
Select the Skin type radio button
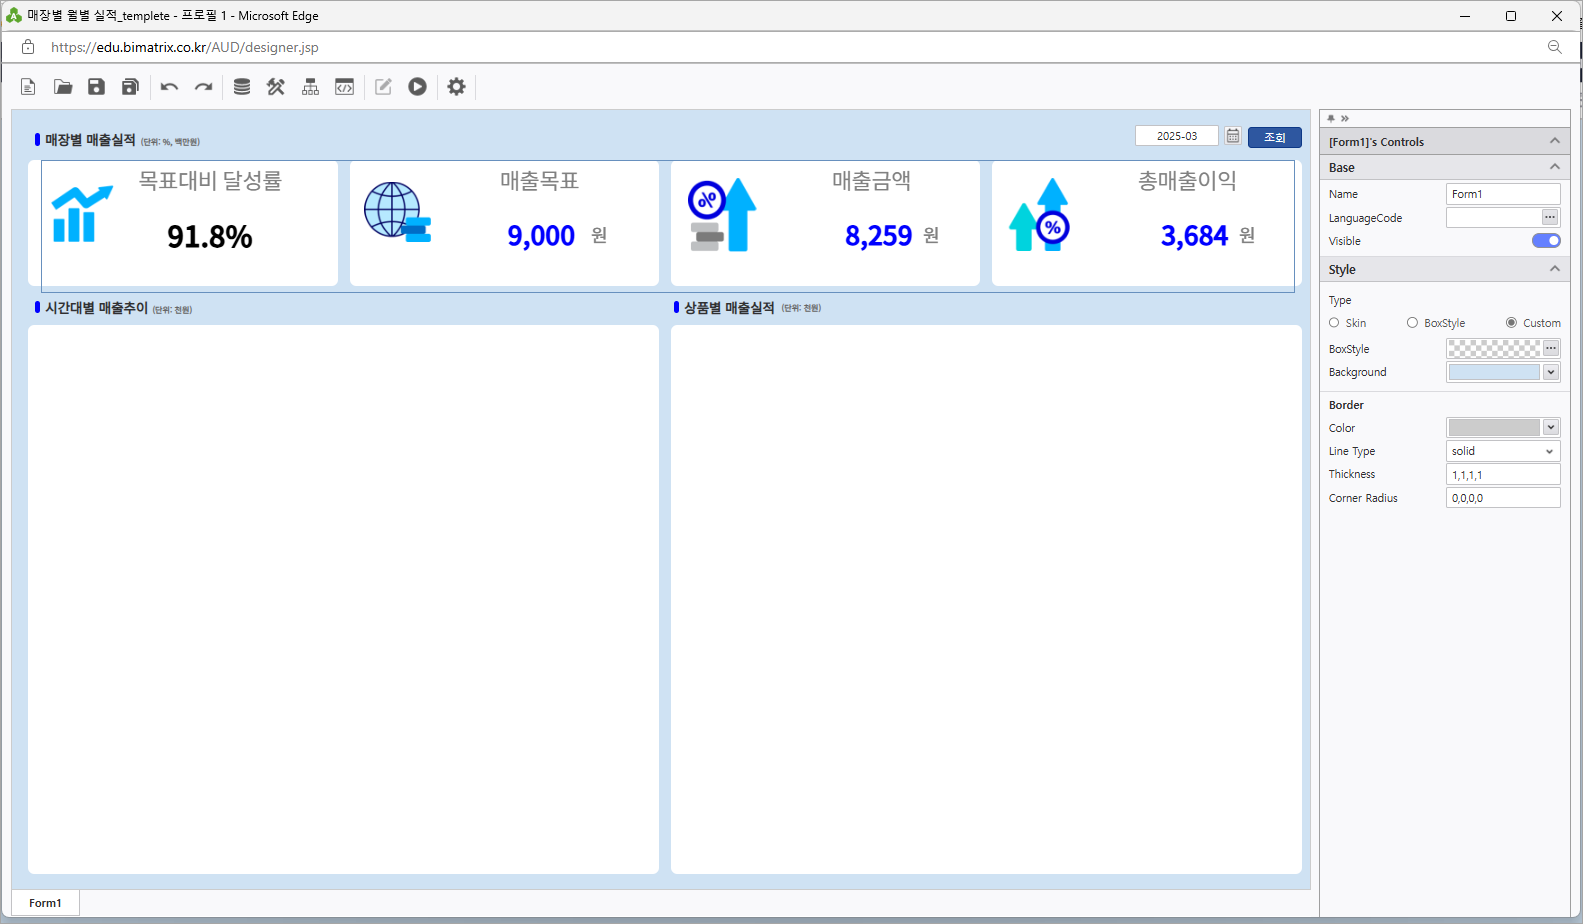(1334, 323)
